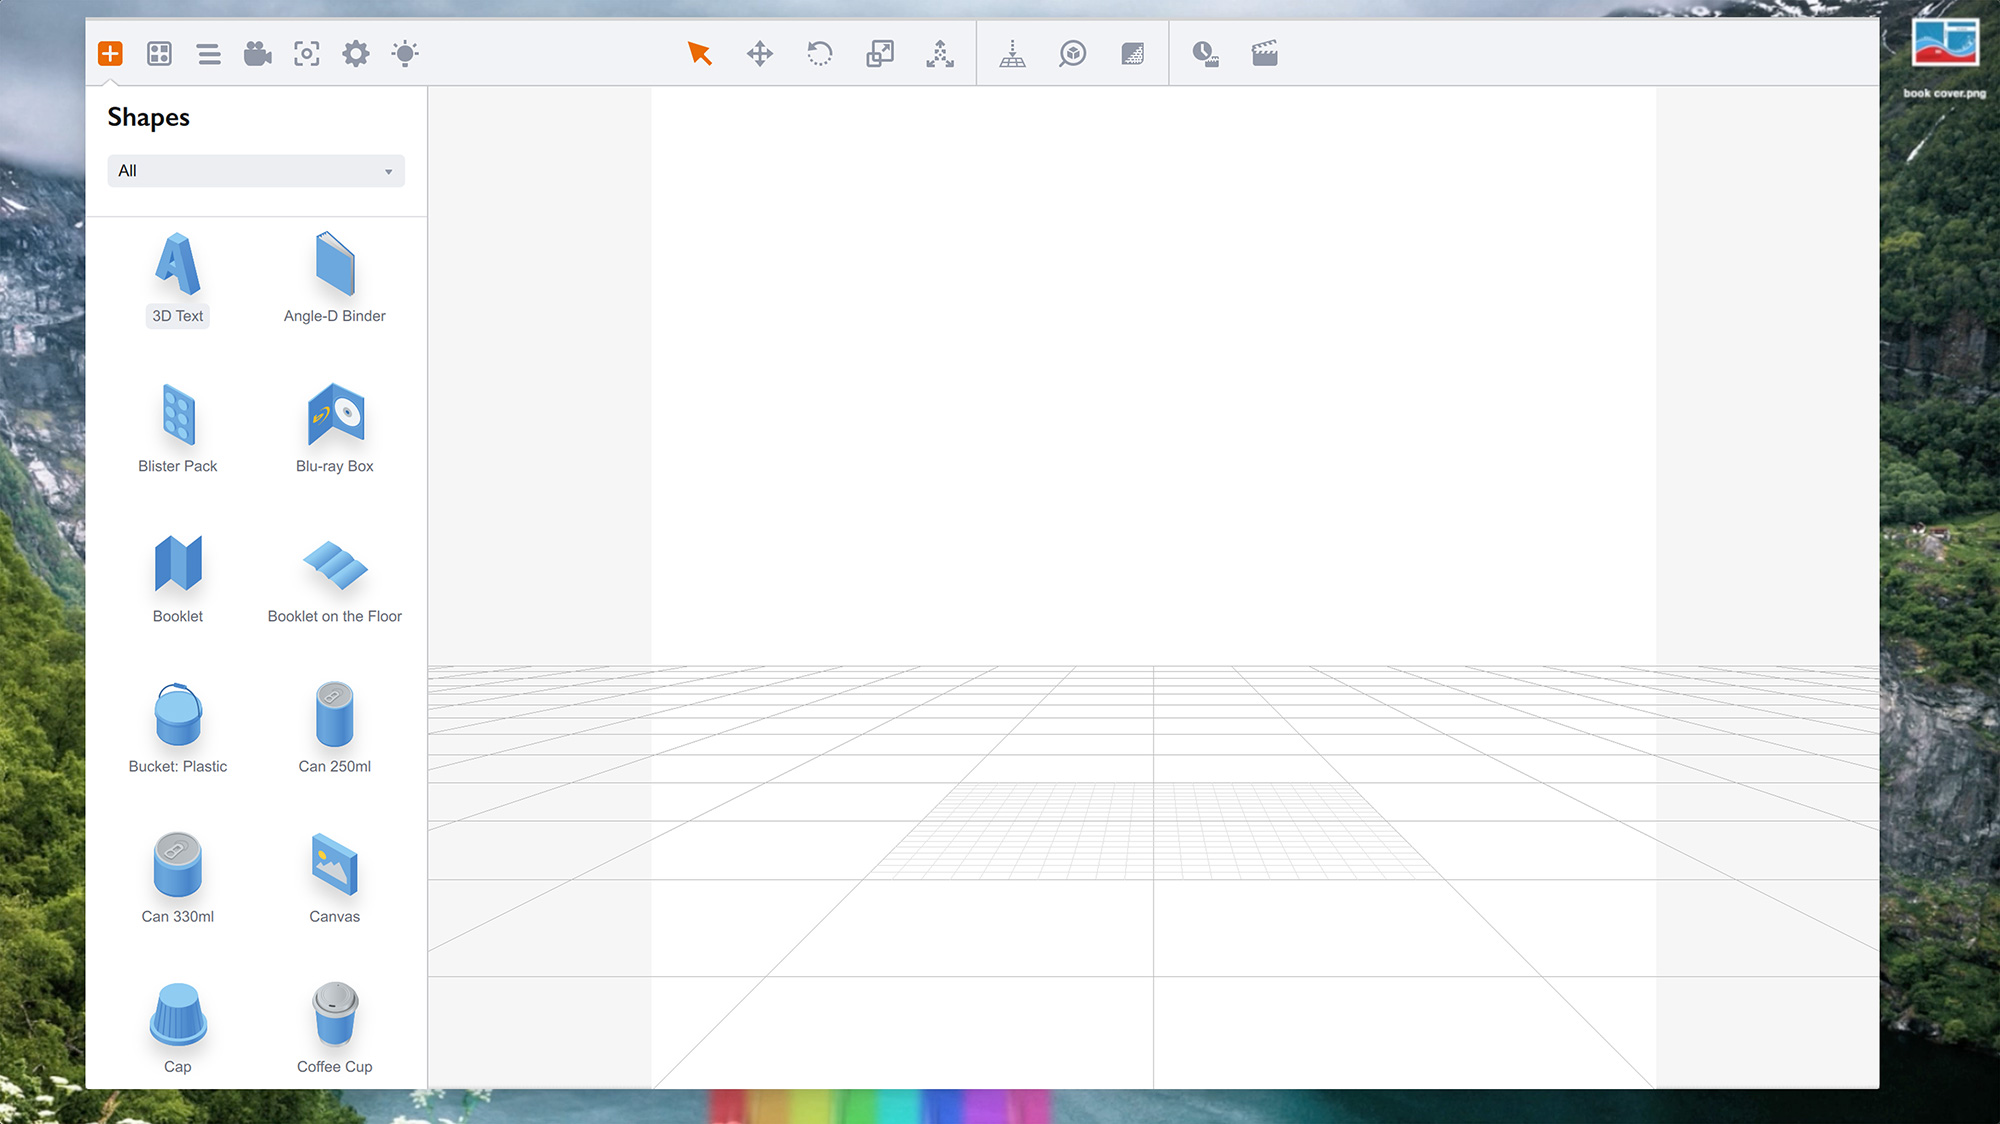Choose the Rotate tool
Image resolution: width=2000 pixels, height=1124 pixels.
[820, 53]
